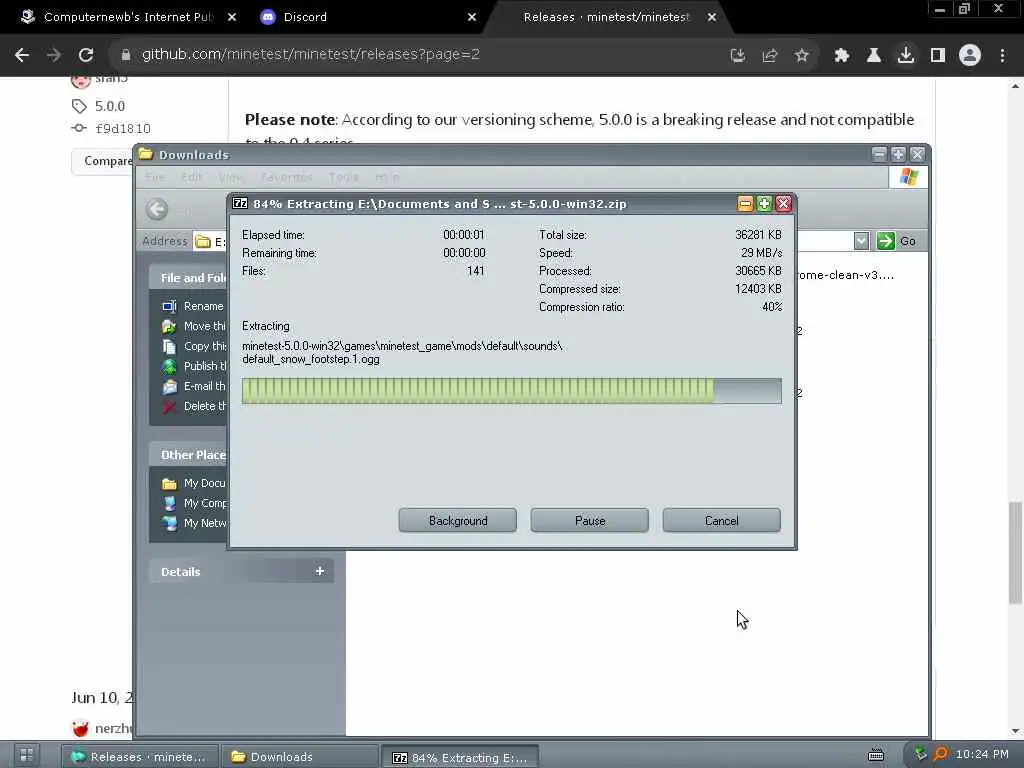Click Copy this file task
The image size is (1024, 768).
(194, 346)
